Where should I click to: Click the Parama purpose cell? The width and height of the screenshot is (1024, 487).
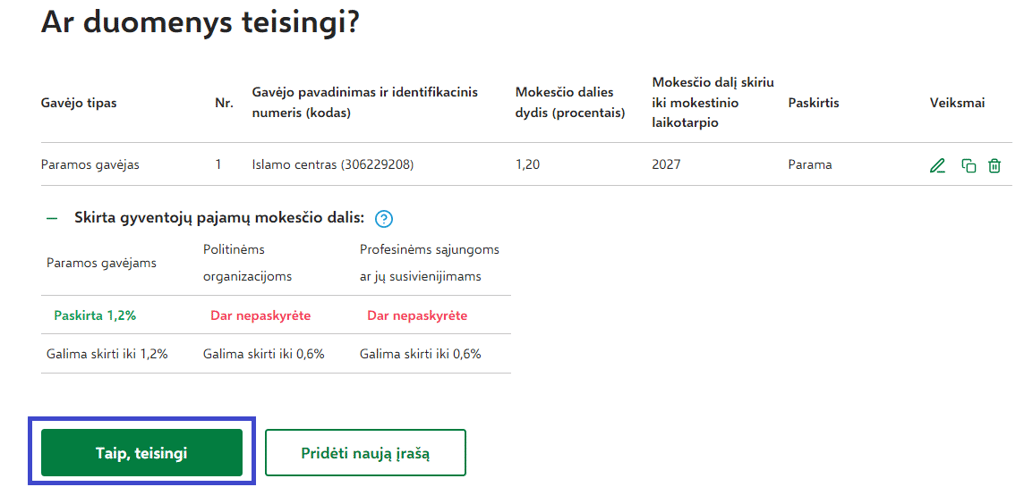810,165
